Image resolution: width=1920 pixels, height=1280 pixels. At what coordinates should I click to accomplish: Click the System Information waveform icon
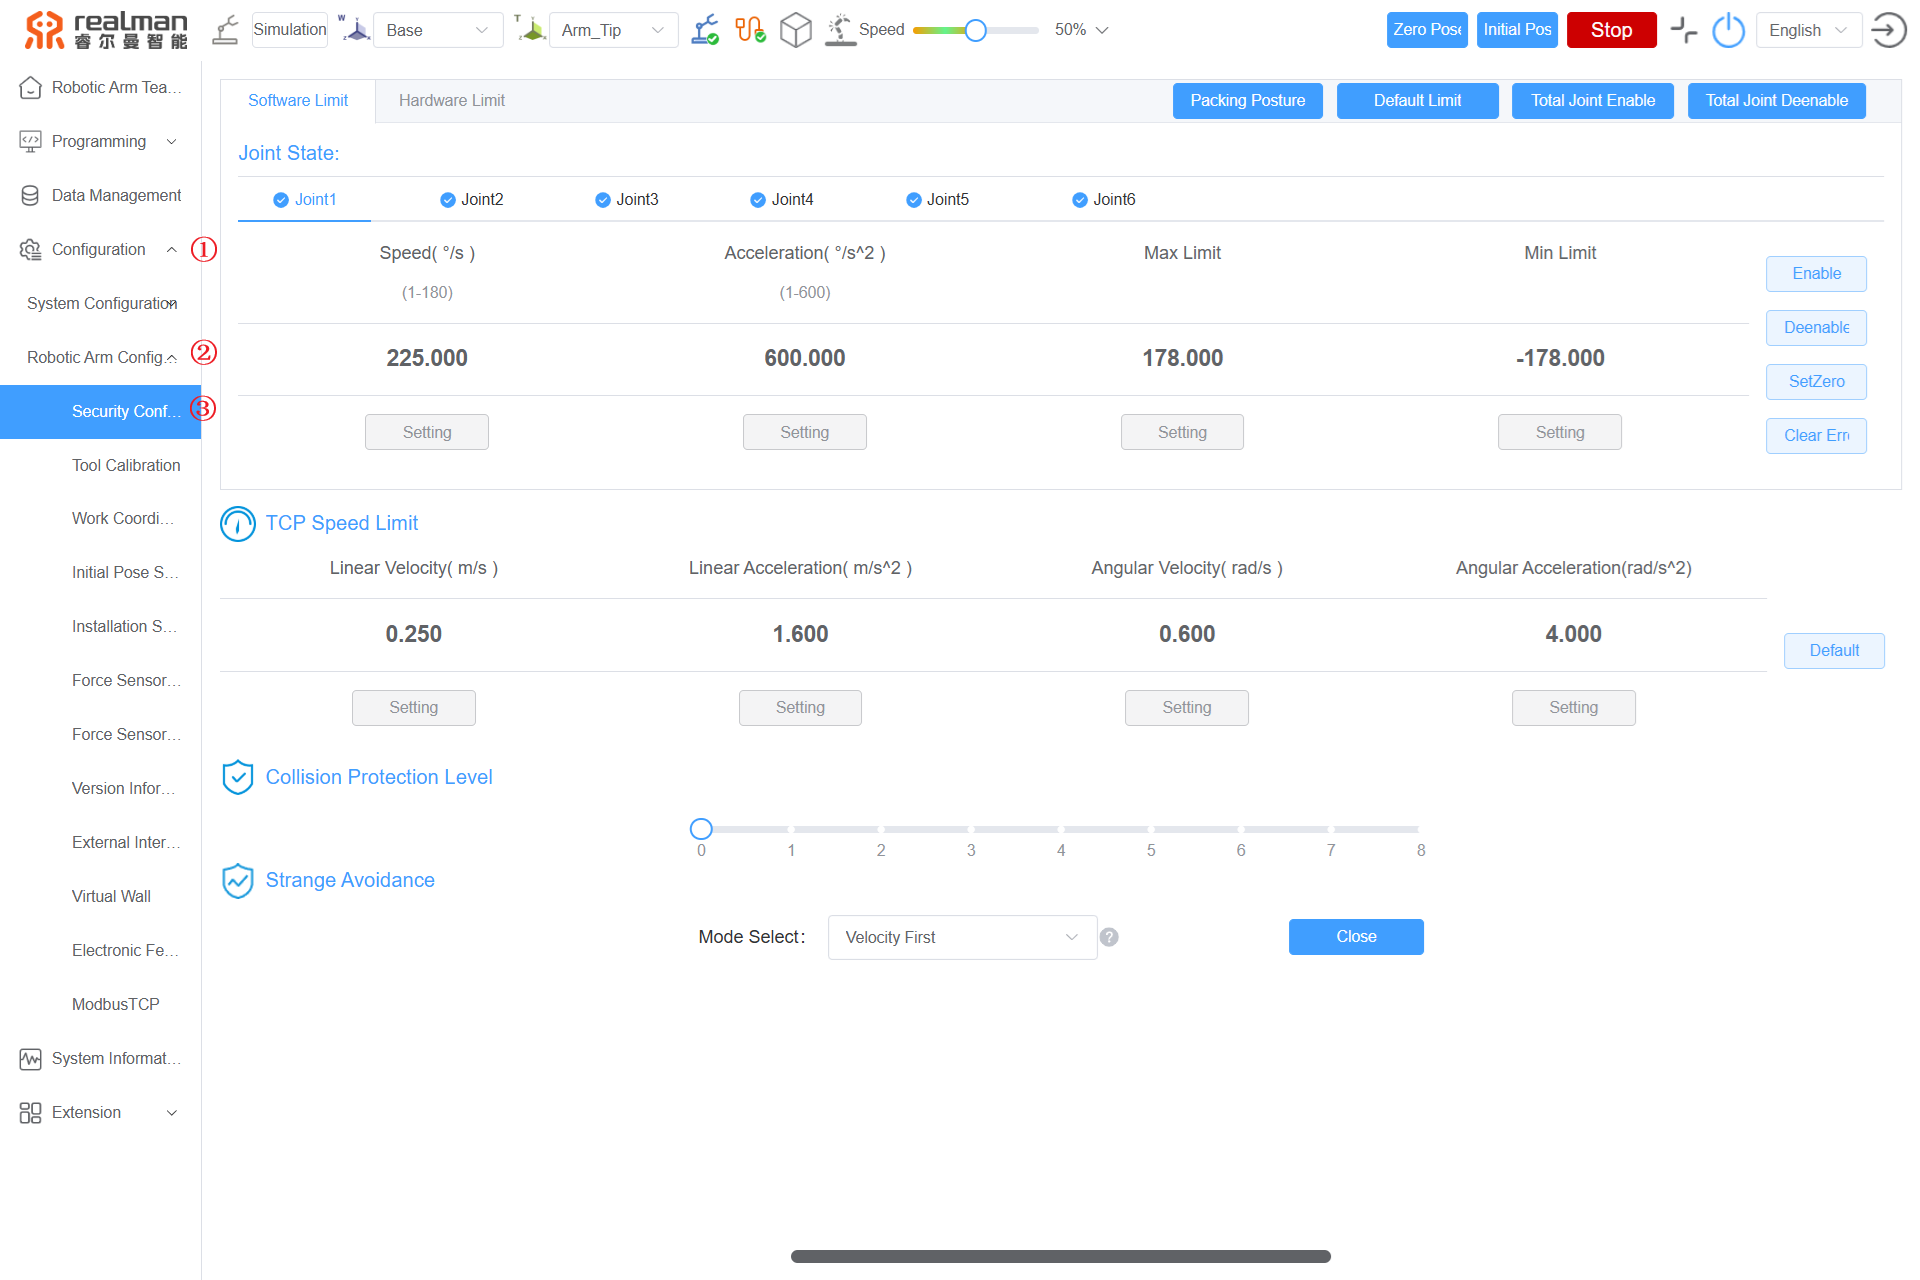coord(30,1058)
